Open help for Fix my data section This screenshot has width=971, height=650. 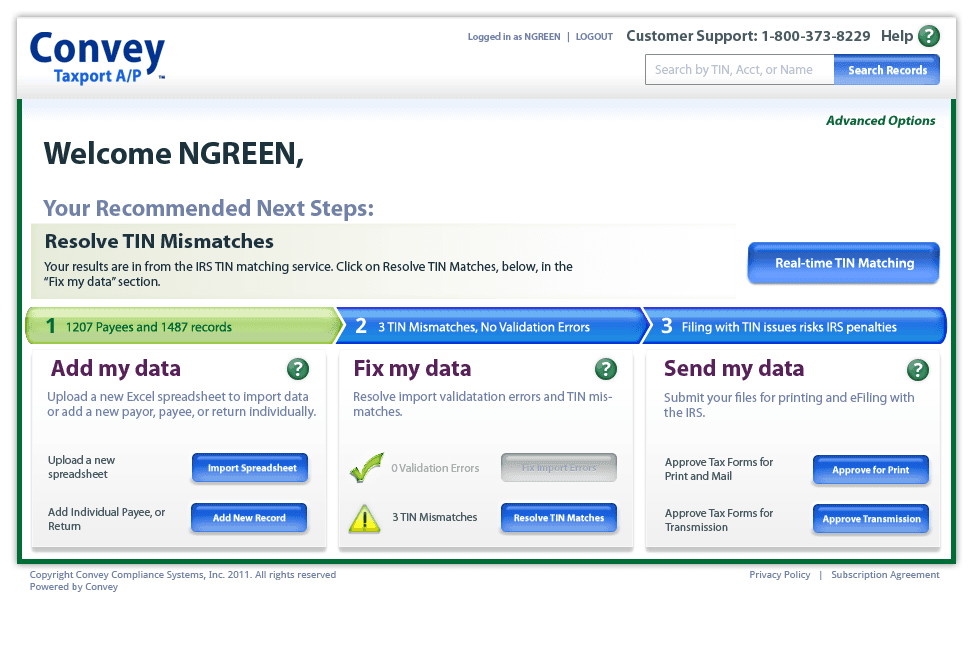coord(606,369)
